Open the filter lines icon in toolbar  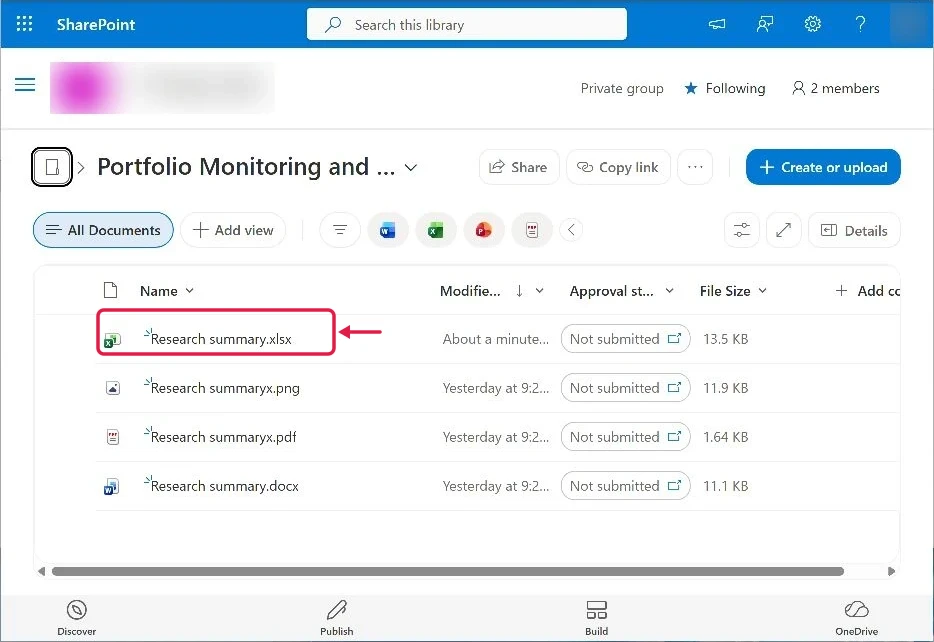coord(340,230)
